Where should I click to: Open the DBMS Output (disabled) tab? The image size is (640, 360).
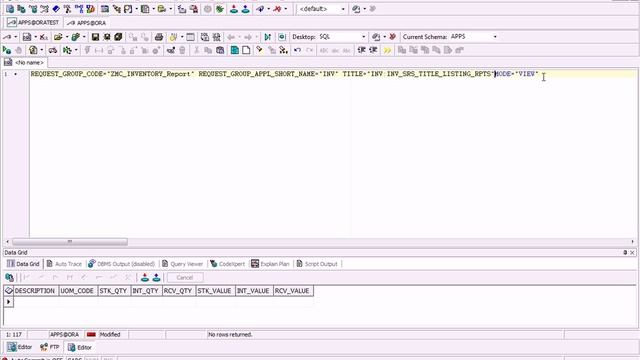122,264
